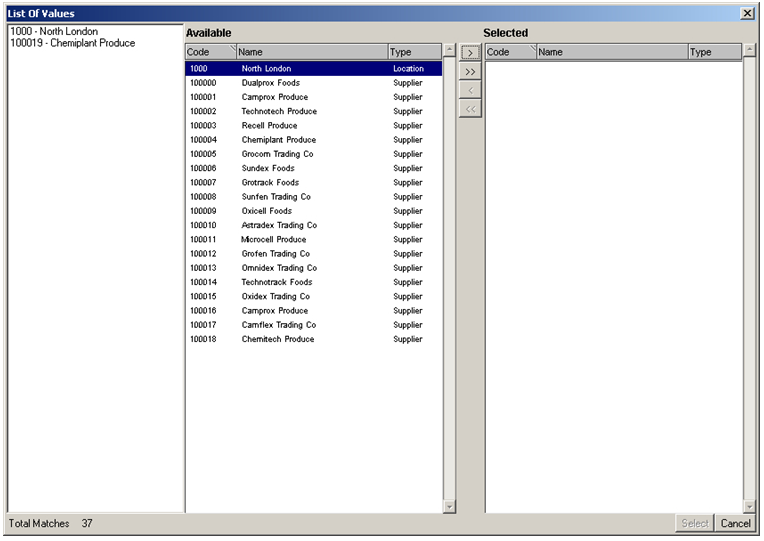Click Selected list Type column header
This screenshot has height=541, width=764.
pyautogui.click(x=715, y=52)
